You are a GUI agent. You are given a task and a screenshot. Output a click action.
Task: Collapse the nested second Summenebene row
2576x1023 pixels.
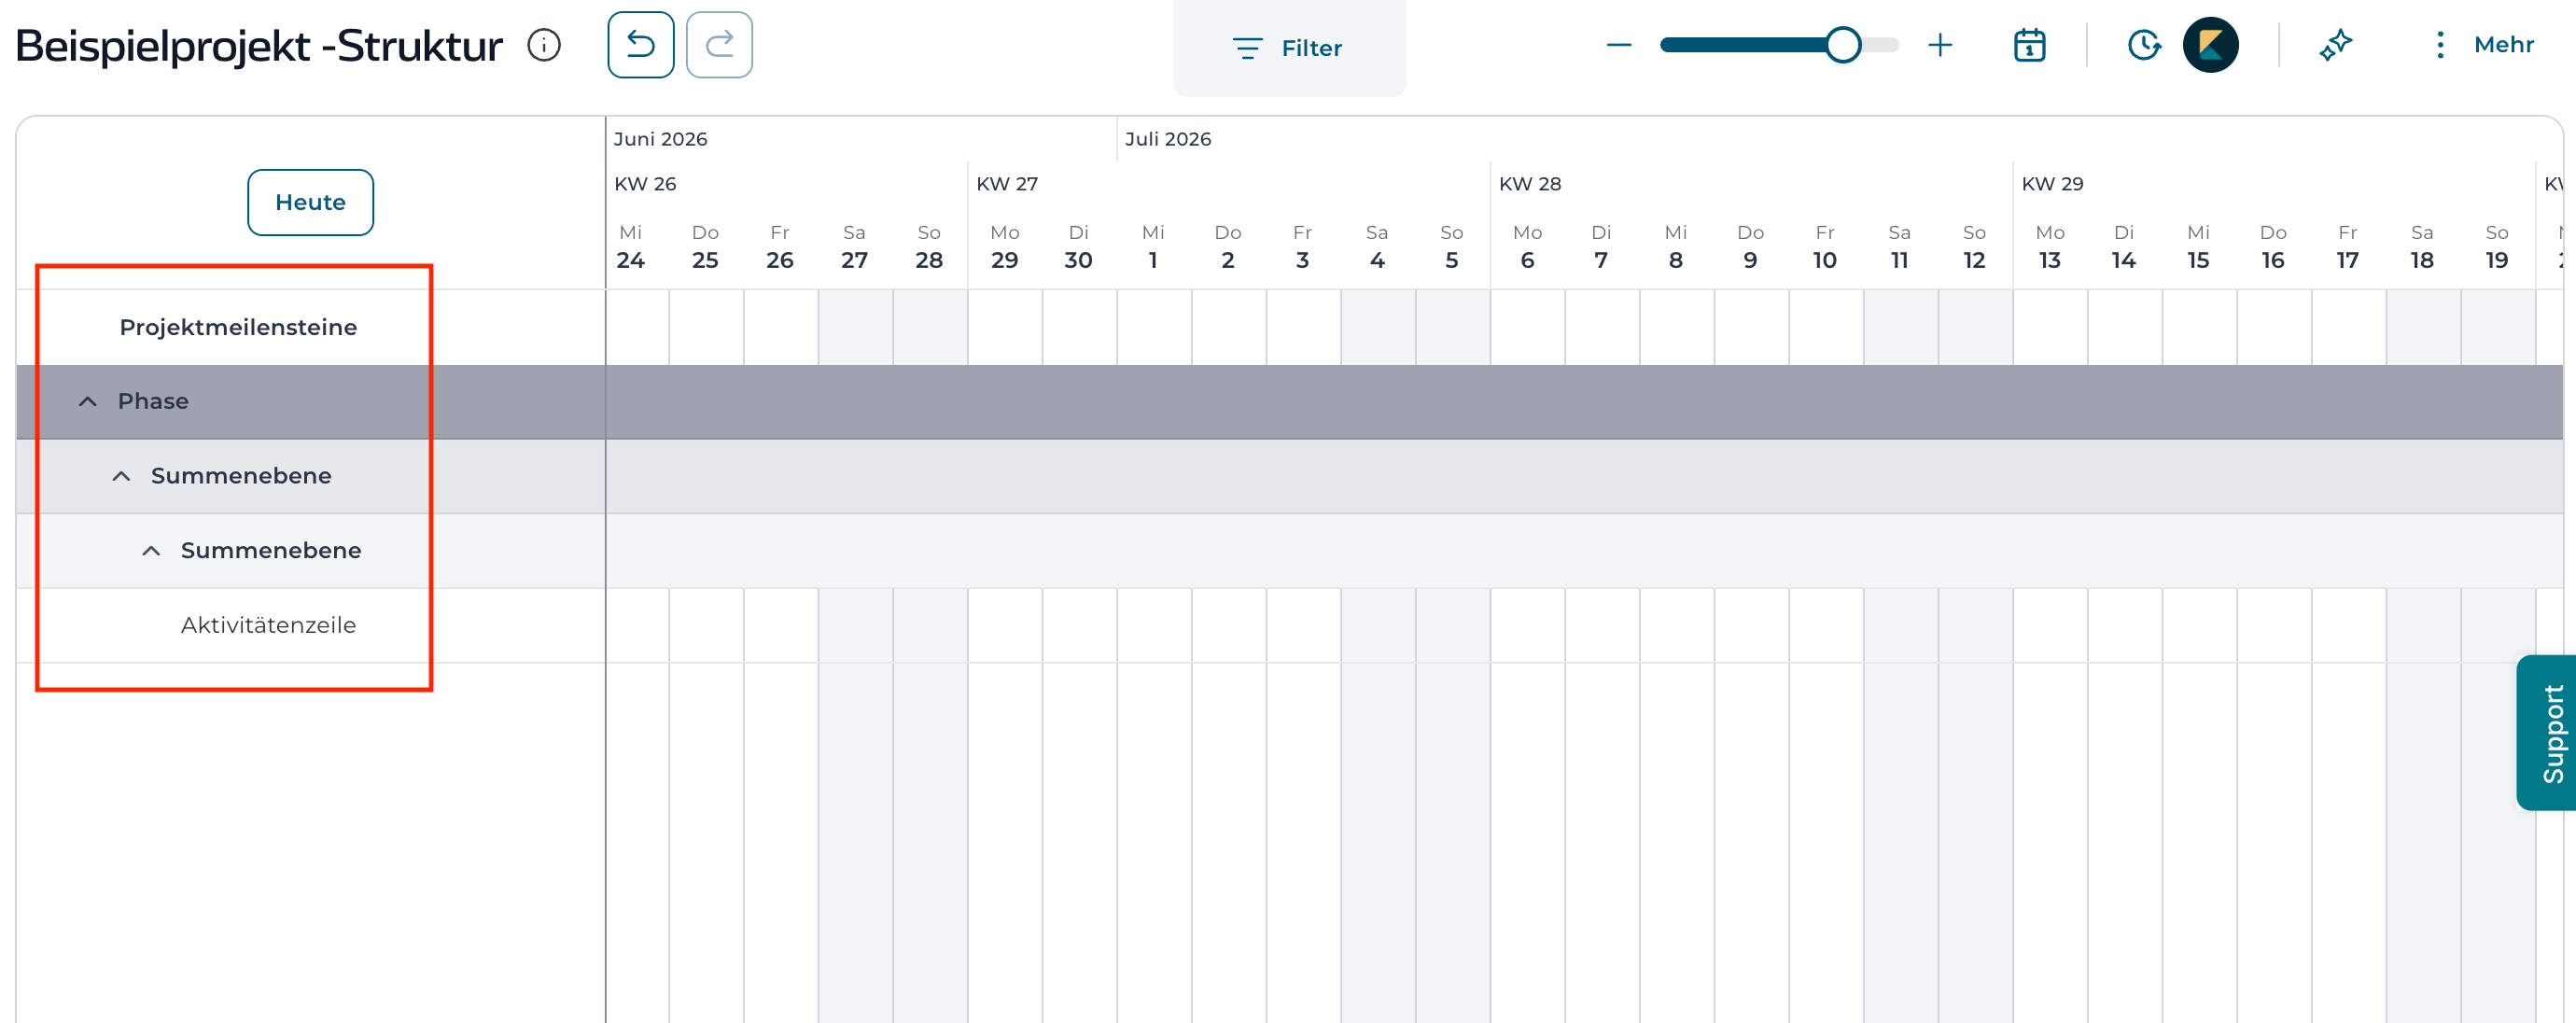point(151,551)
